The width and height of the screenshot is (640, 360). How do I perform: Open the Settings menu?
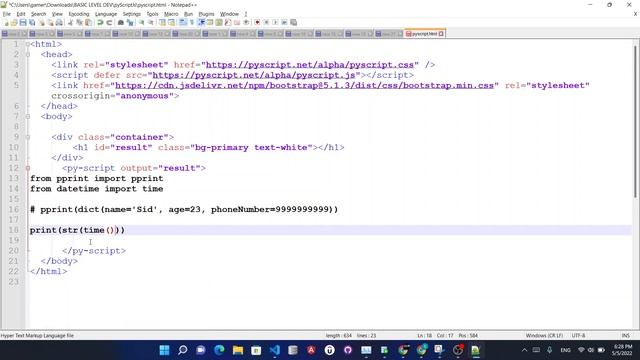[131, 14]
